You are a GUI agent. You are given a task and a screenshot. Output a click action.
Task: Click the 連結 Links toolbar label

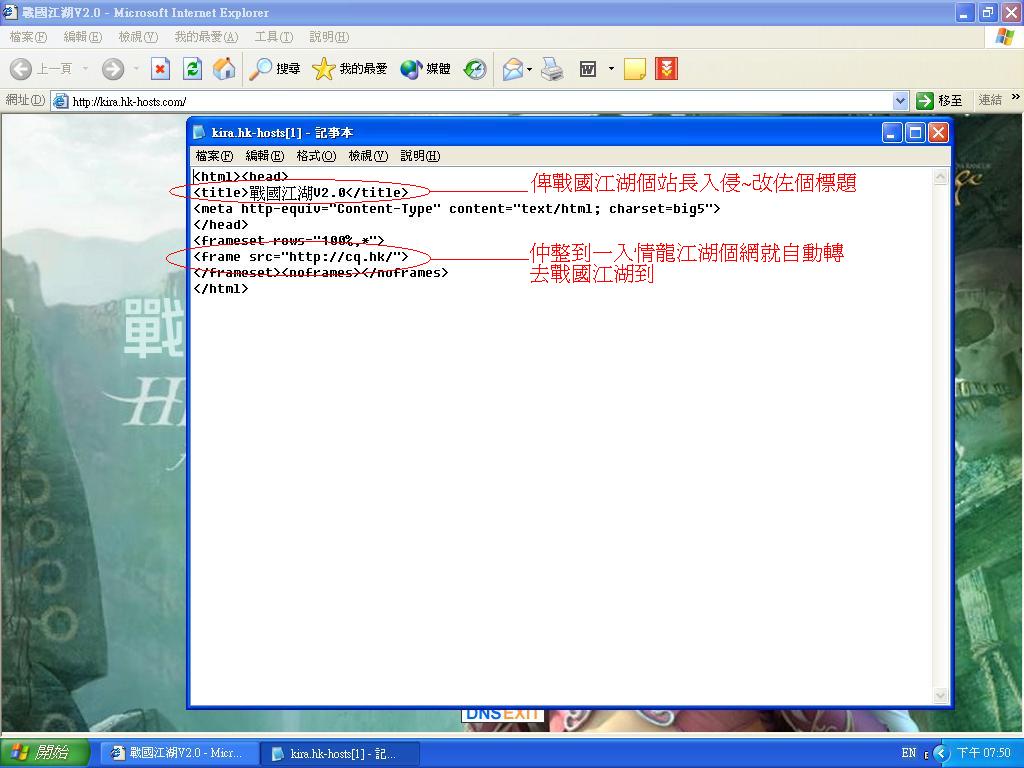click(x=990, y=101)
